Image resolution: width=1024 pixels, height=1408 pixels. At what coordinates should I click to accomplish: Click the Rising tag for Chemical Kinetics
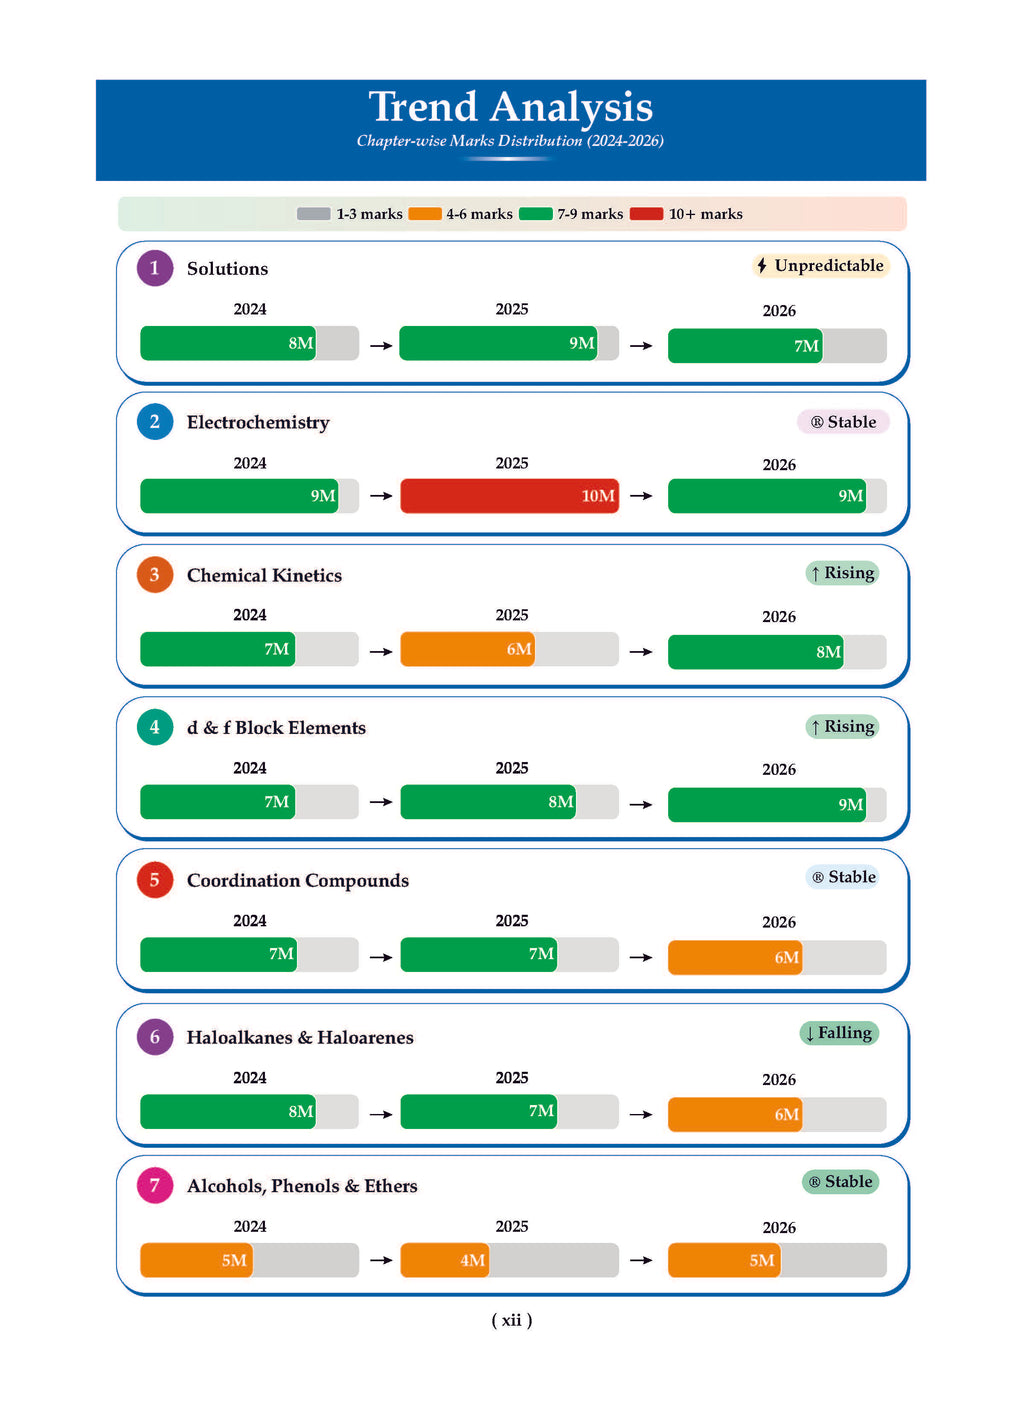pos(842,573)
